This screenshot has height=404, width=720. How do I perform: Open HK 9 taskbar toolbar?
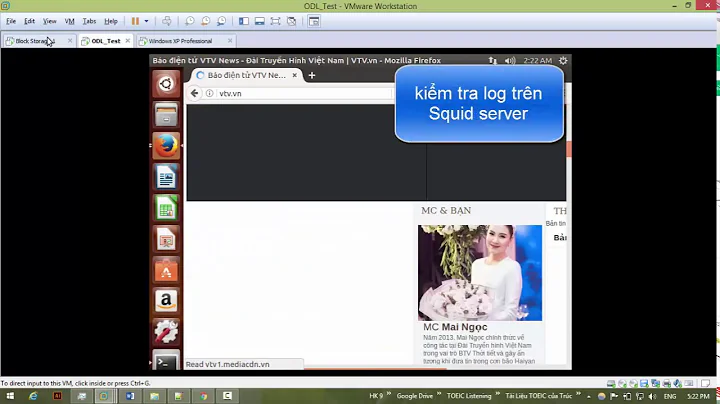coord(376,396)
